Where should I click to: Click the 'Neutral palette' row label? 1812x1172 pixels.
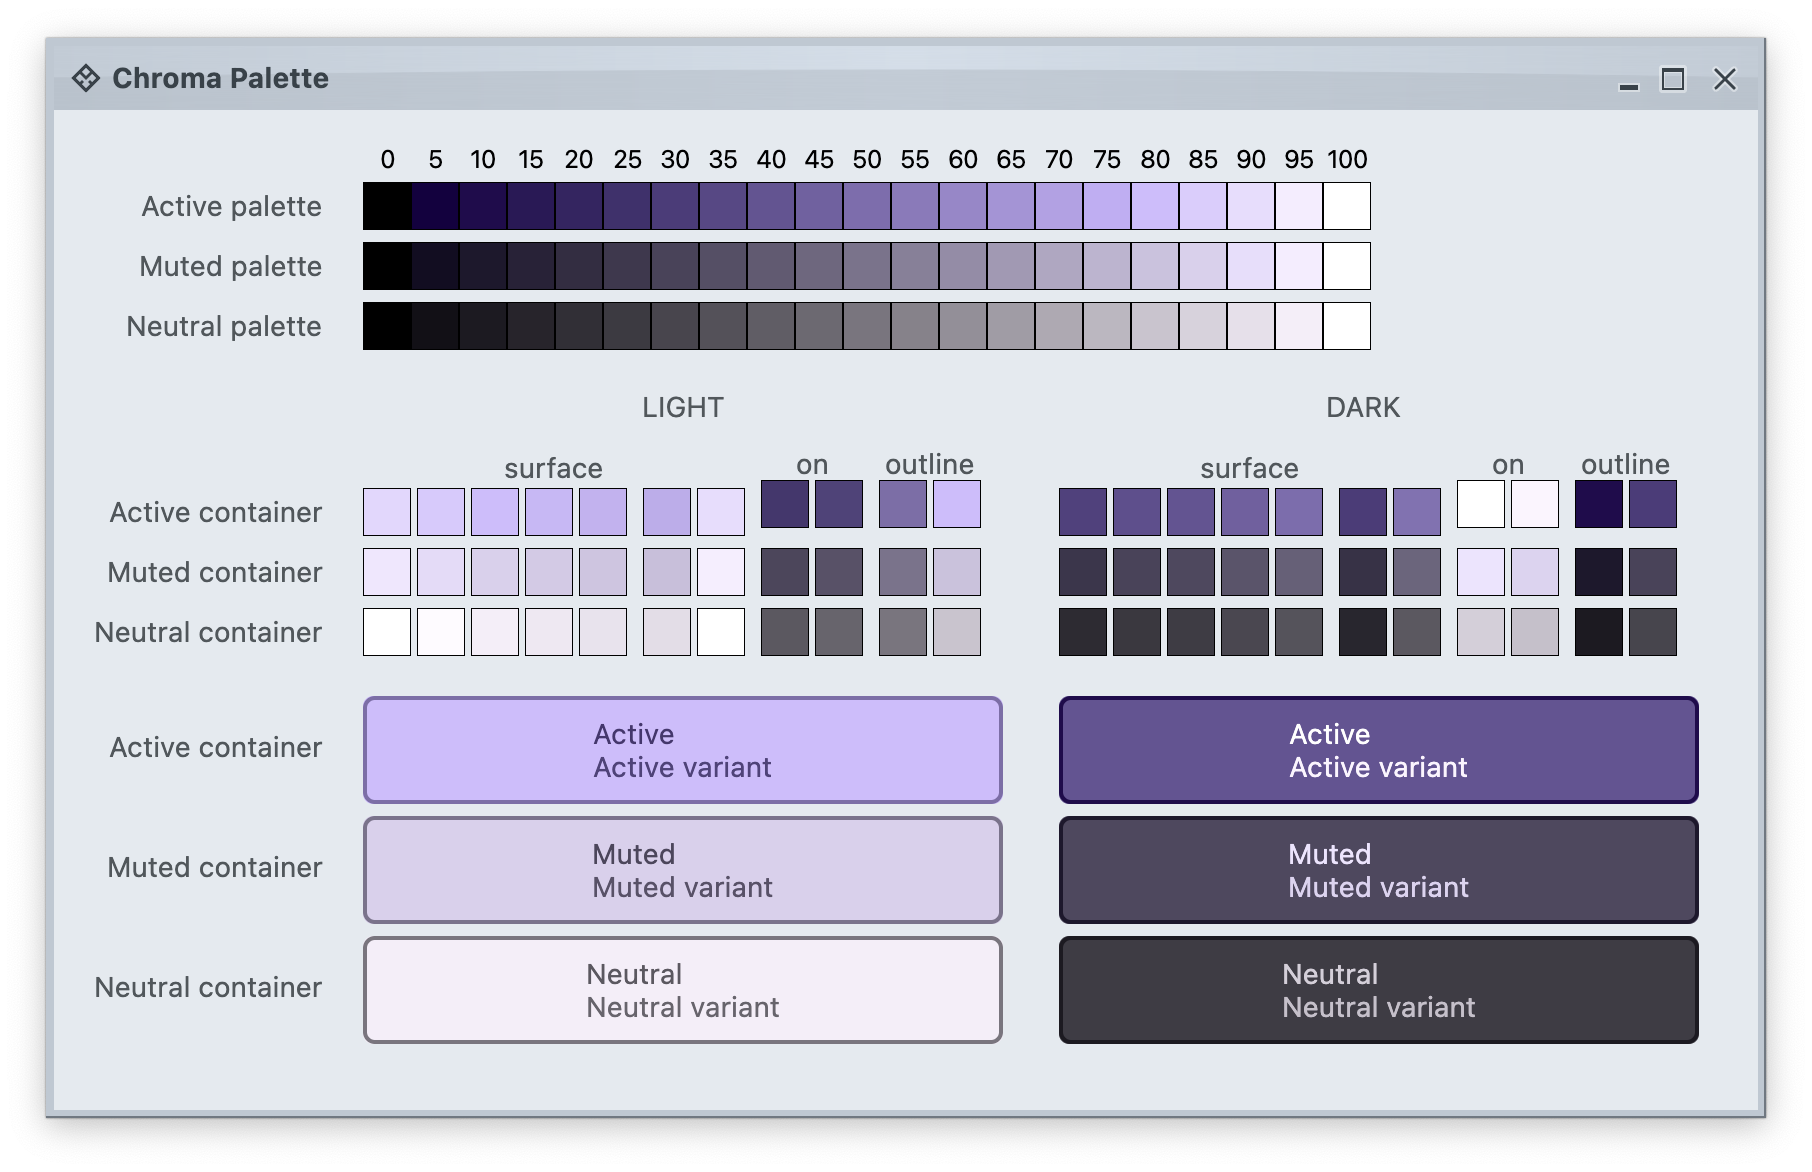224,326
